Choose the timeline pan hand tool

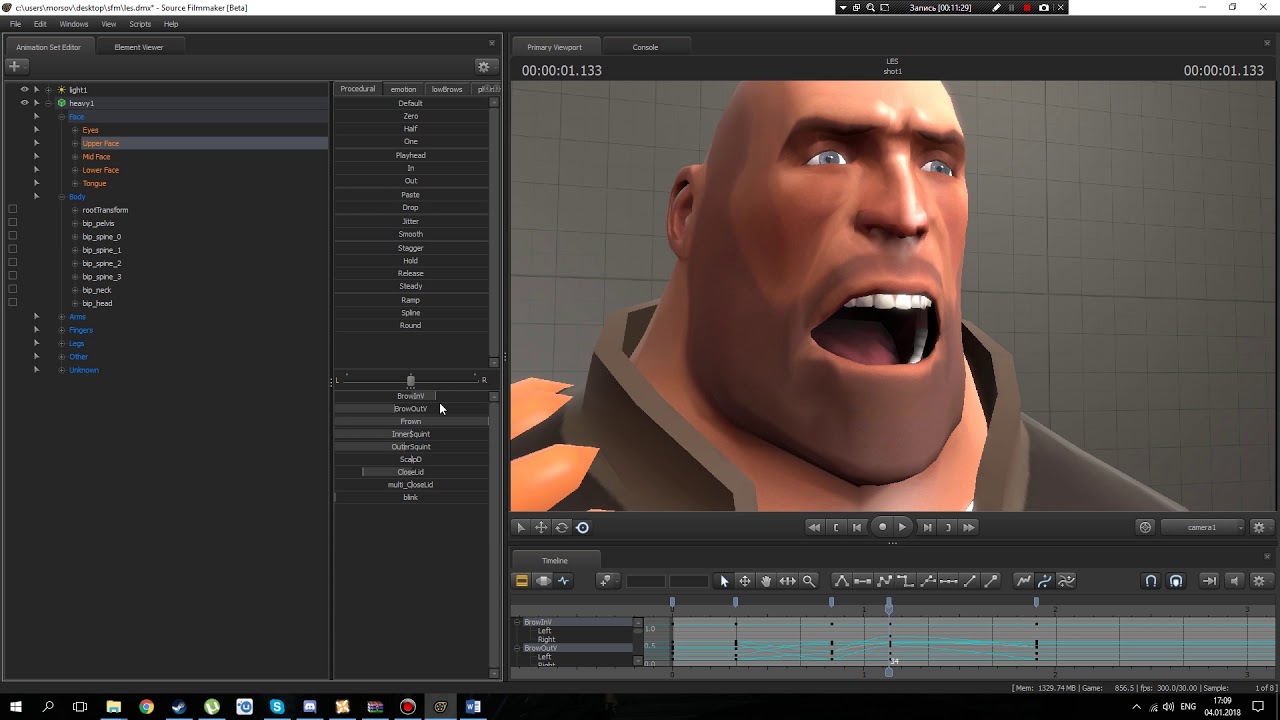coord(766,581)
